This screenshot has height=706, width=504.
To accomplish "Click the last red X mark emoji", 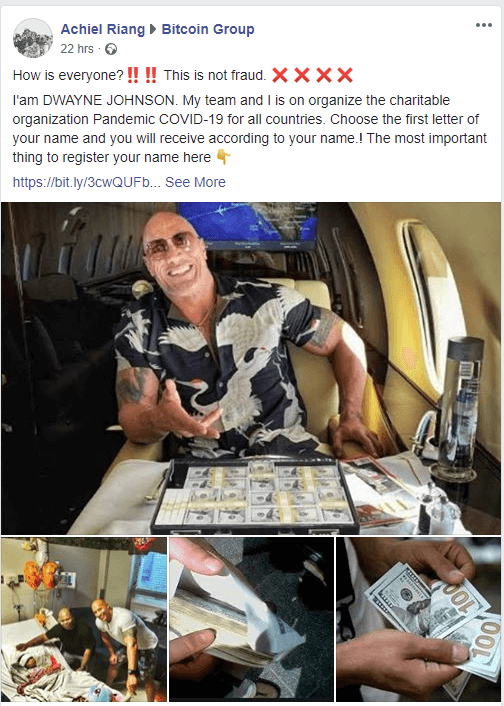I will 345,75.
